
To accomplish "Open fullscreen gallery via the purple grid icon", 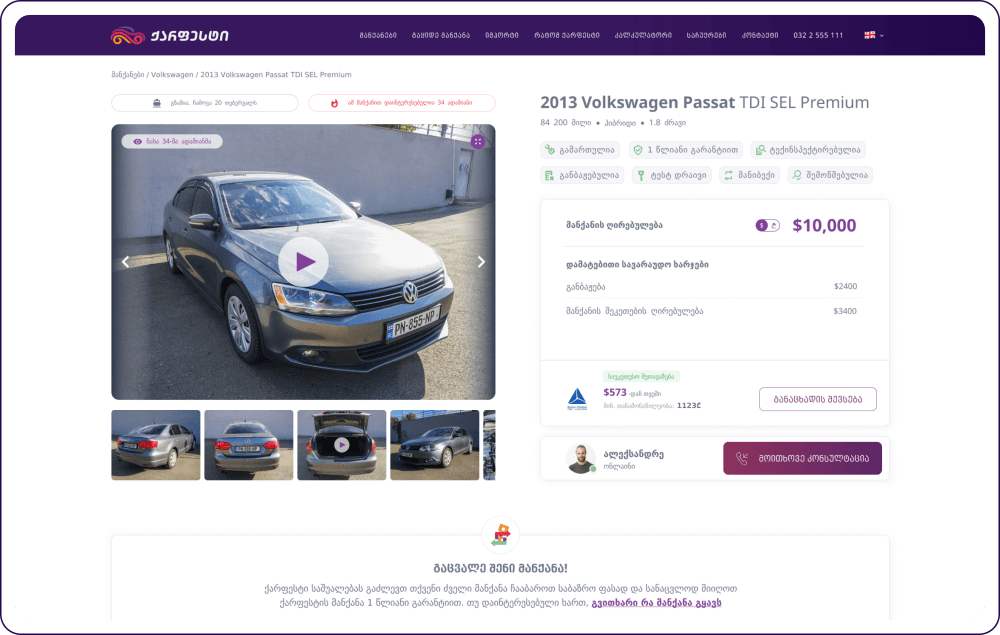I will 478,141.
